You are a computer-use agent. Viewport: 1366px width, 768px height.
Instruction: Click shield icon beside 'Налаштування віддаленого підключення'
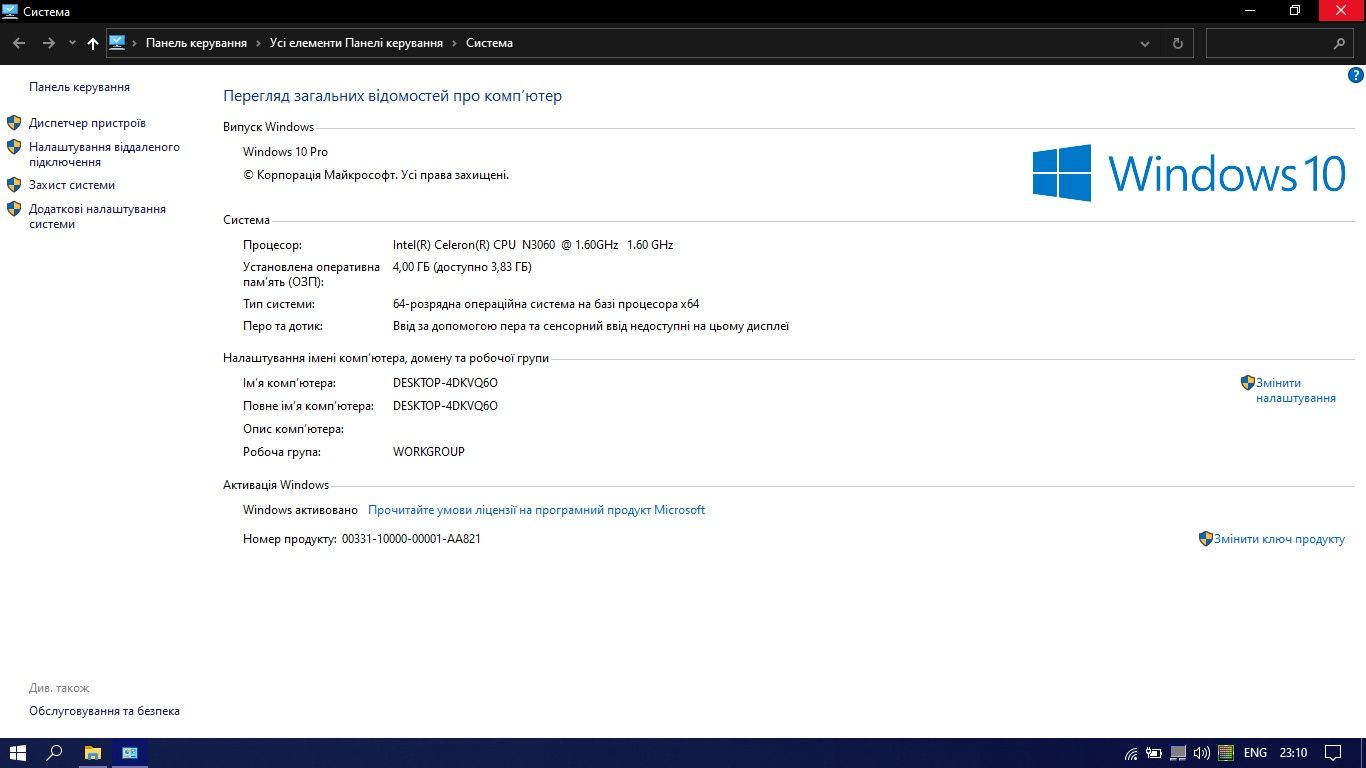14,147
